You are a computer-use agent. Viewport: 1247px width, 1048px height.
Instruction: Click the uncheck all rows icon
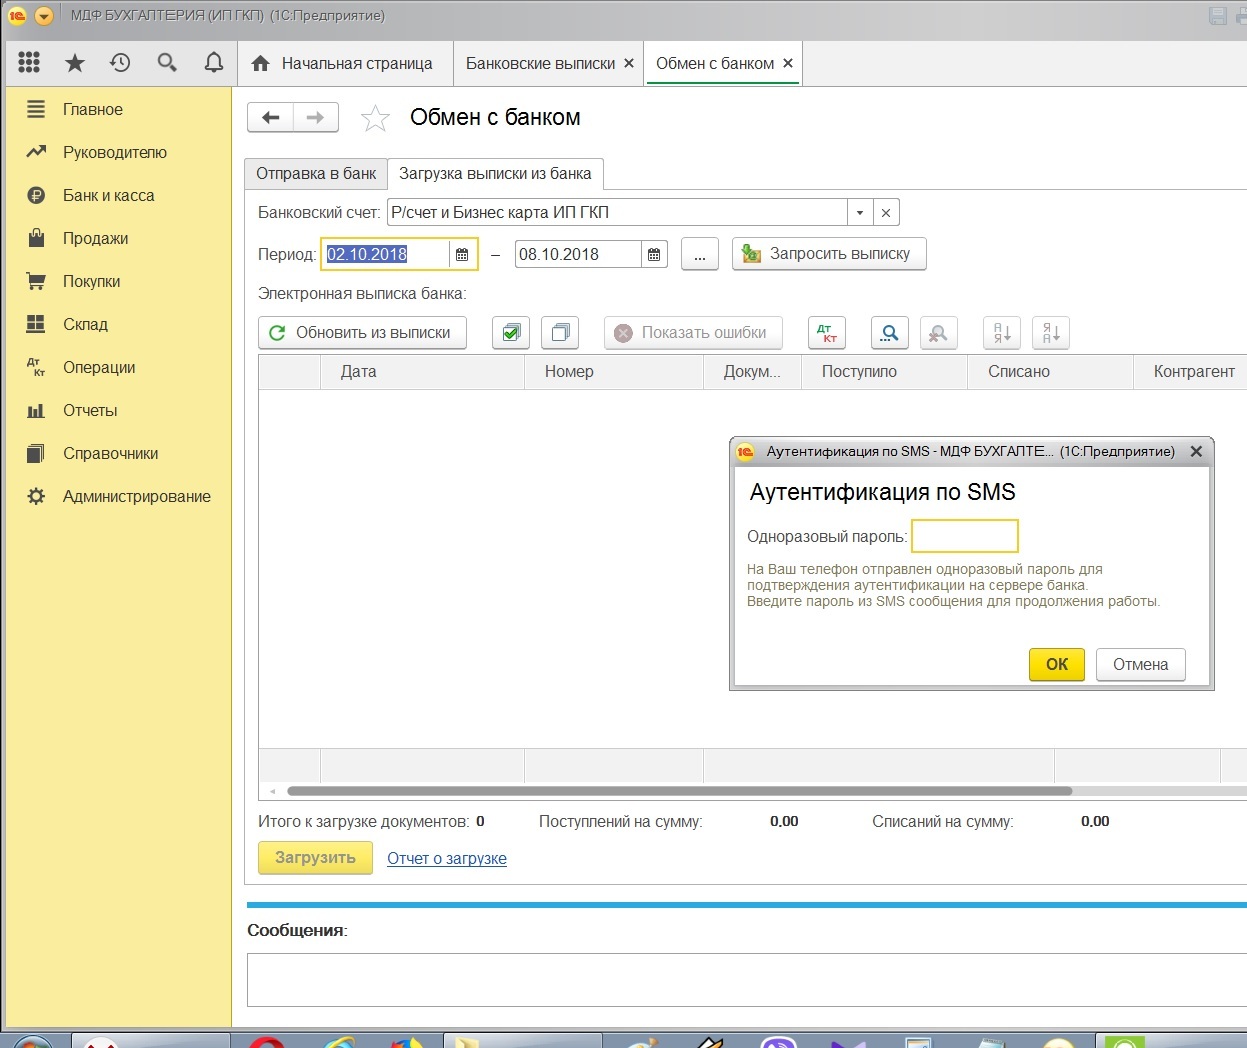560,333
